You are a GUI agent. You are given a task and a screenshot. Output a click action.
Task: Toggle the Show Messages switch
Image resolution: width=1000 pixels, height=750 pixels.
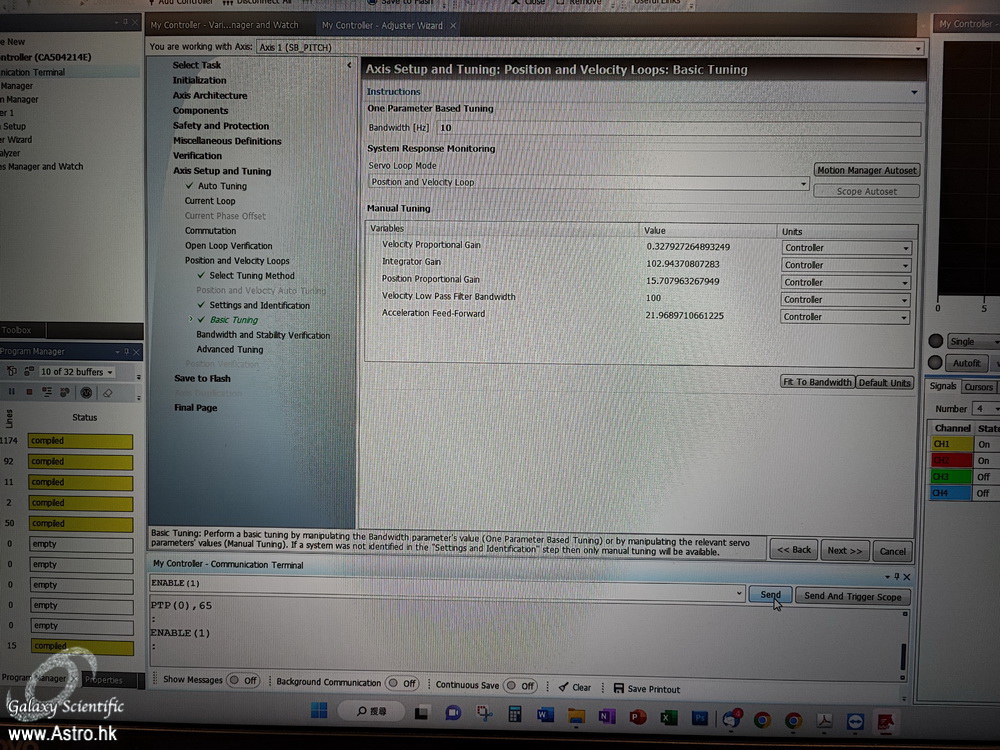243,680
